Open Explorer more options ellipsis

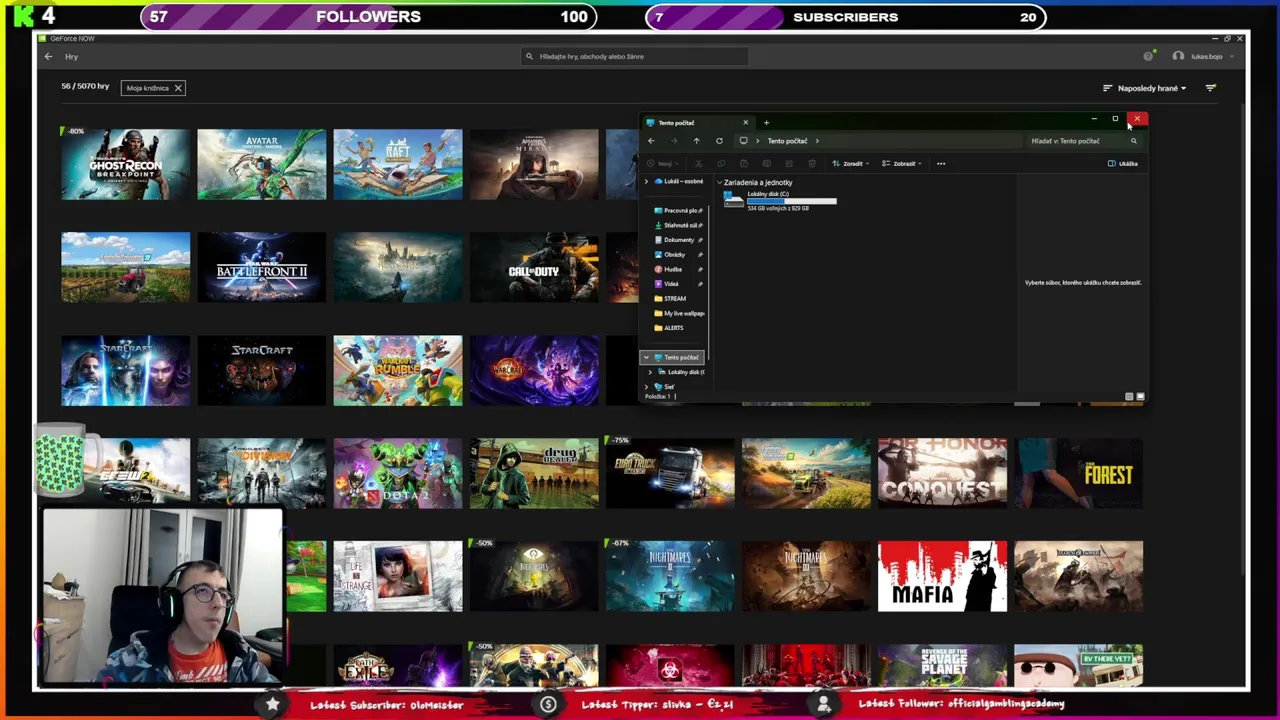[x=941, y=163]
